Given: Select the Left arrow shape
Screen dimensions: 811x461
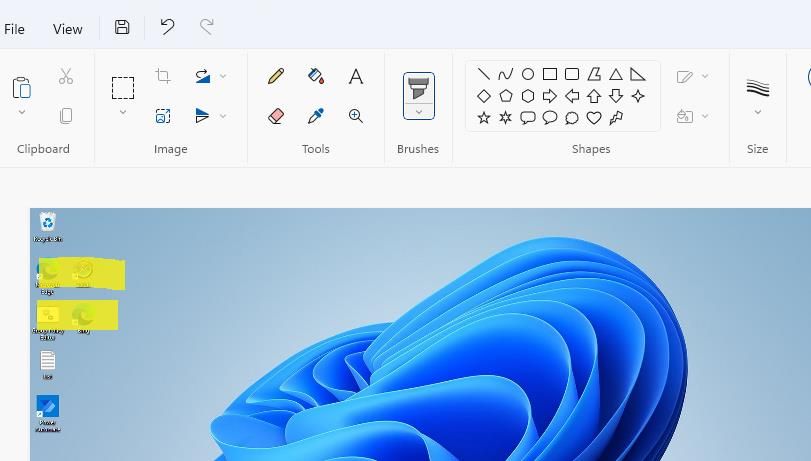Looking at the screenshot, I should coord(572,96).
